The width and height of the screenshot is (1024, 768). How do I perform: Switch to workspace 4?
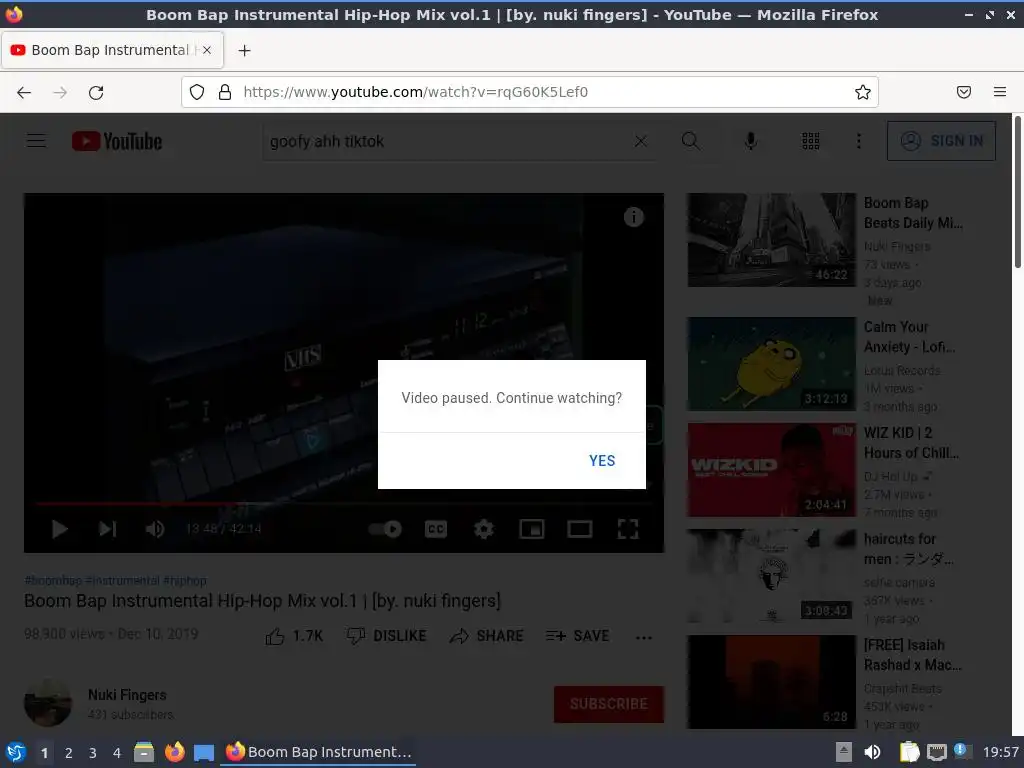(117, 753)
